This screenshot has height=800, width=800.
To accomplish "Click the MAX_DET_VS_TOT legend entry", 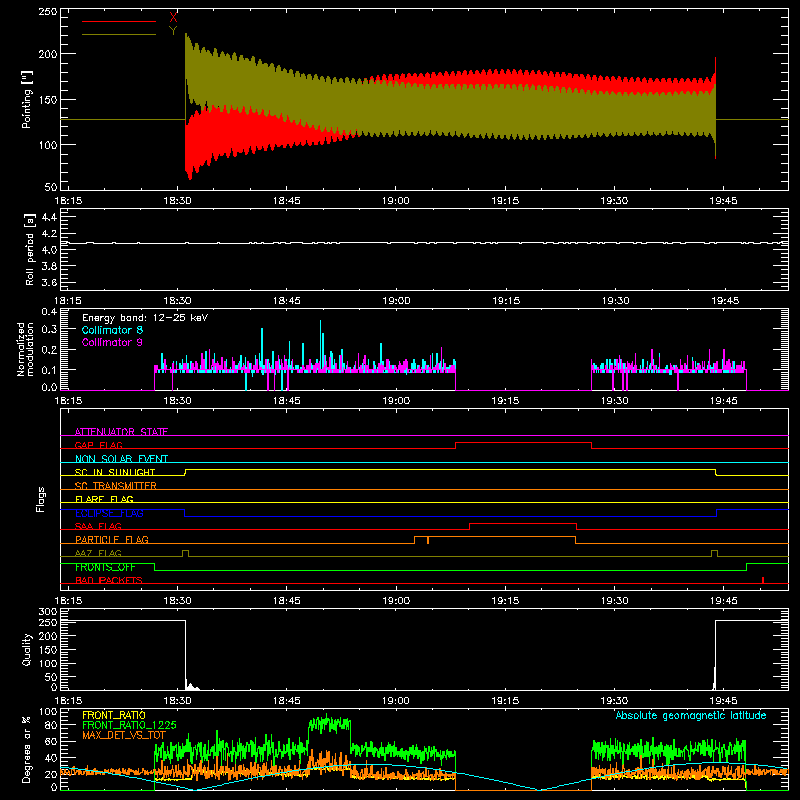I will pos(124,735).
